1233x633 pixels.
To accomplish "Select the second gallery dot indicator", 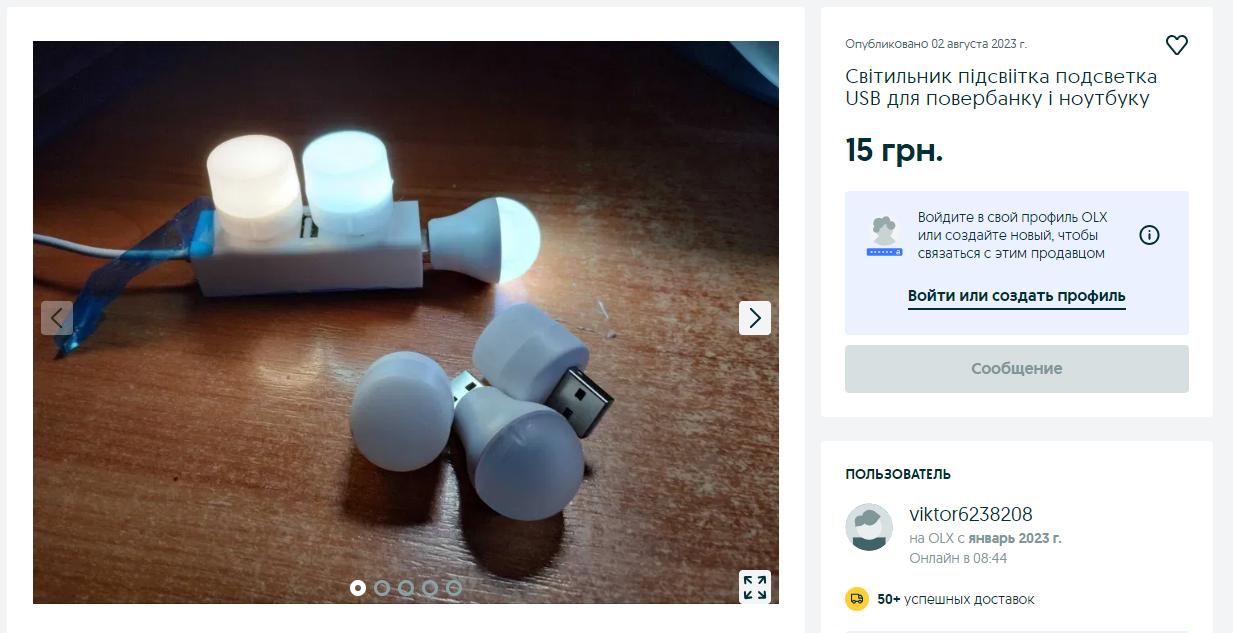I will pos(382,588).
